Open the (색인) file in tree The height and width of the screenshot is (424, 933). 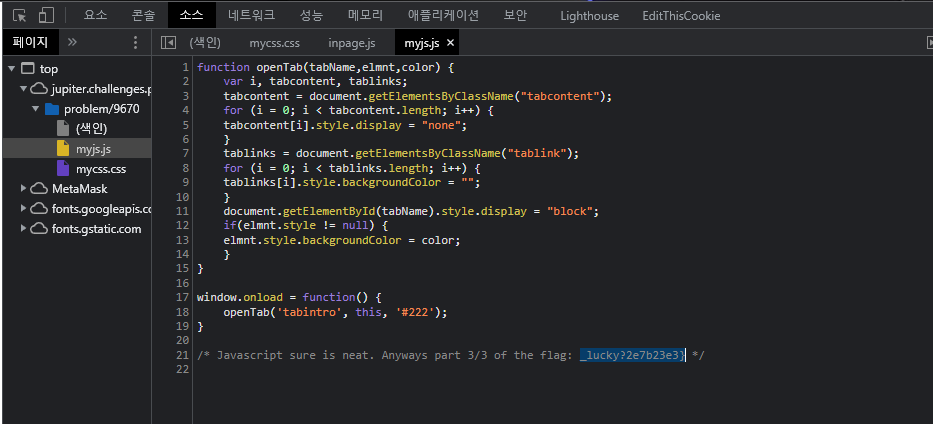click(x=92, y=128)
